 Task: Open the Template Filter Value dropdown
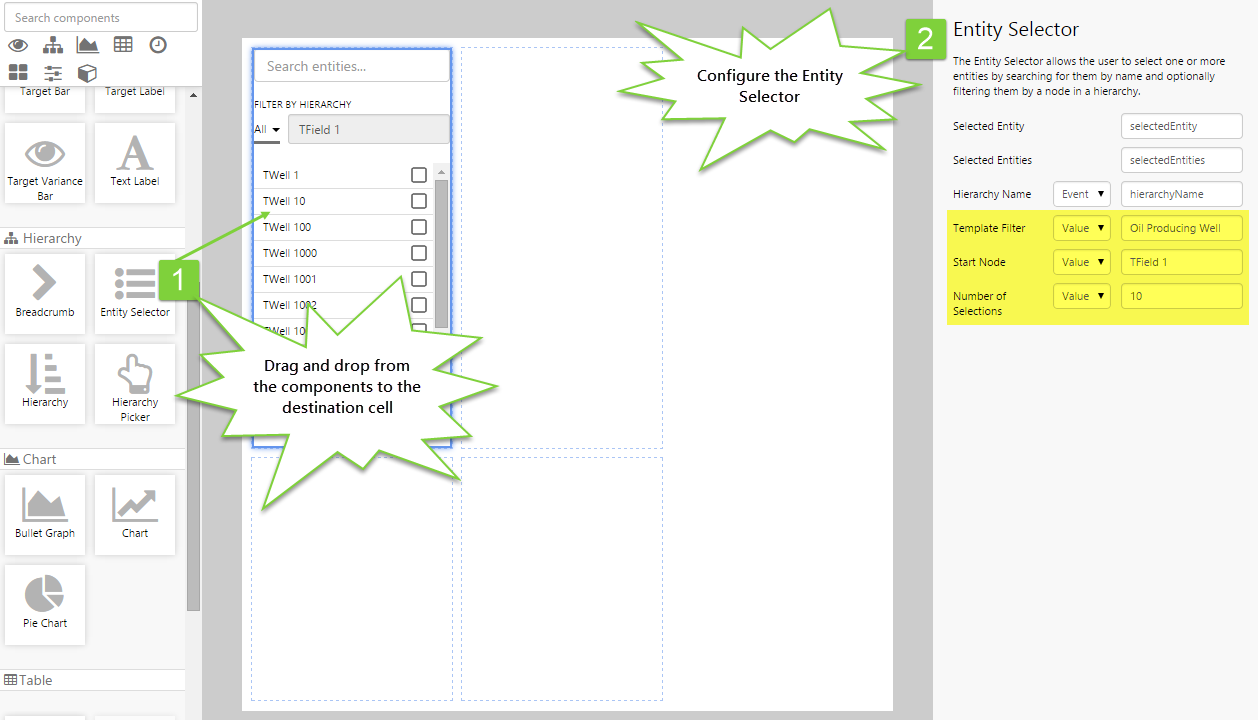tap(1081, 228)
